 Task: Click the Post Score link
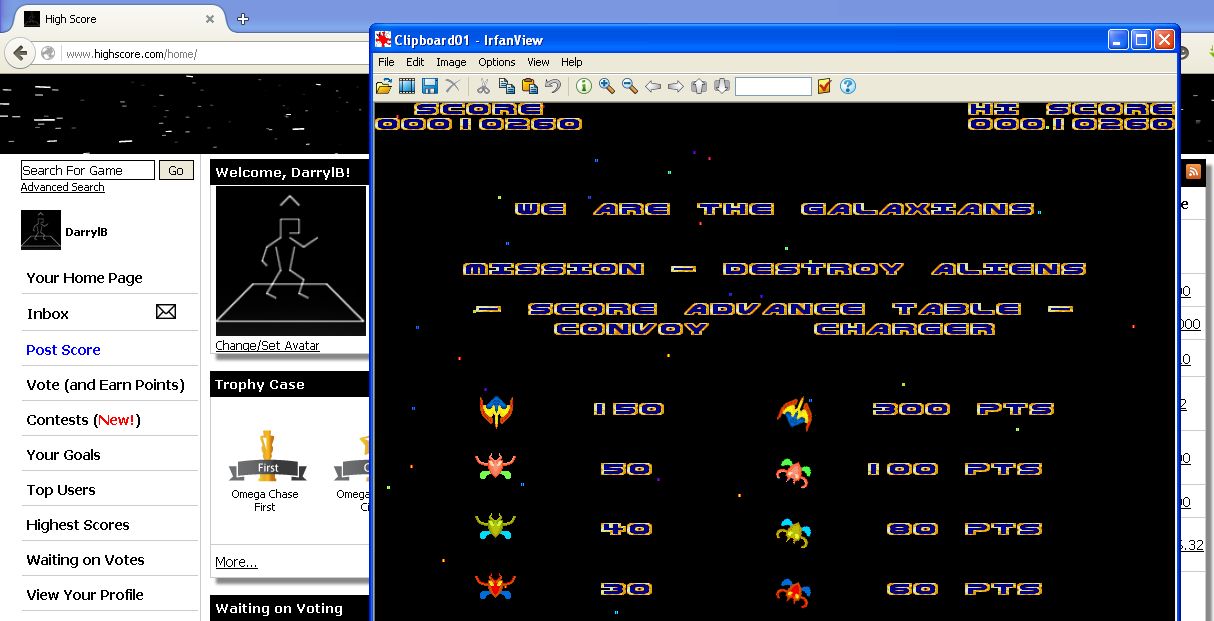click(63, 349)
